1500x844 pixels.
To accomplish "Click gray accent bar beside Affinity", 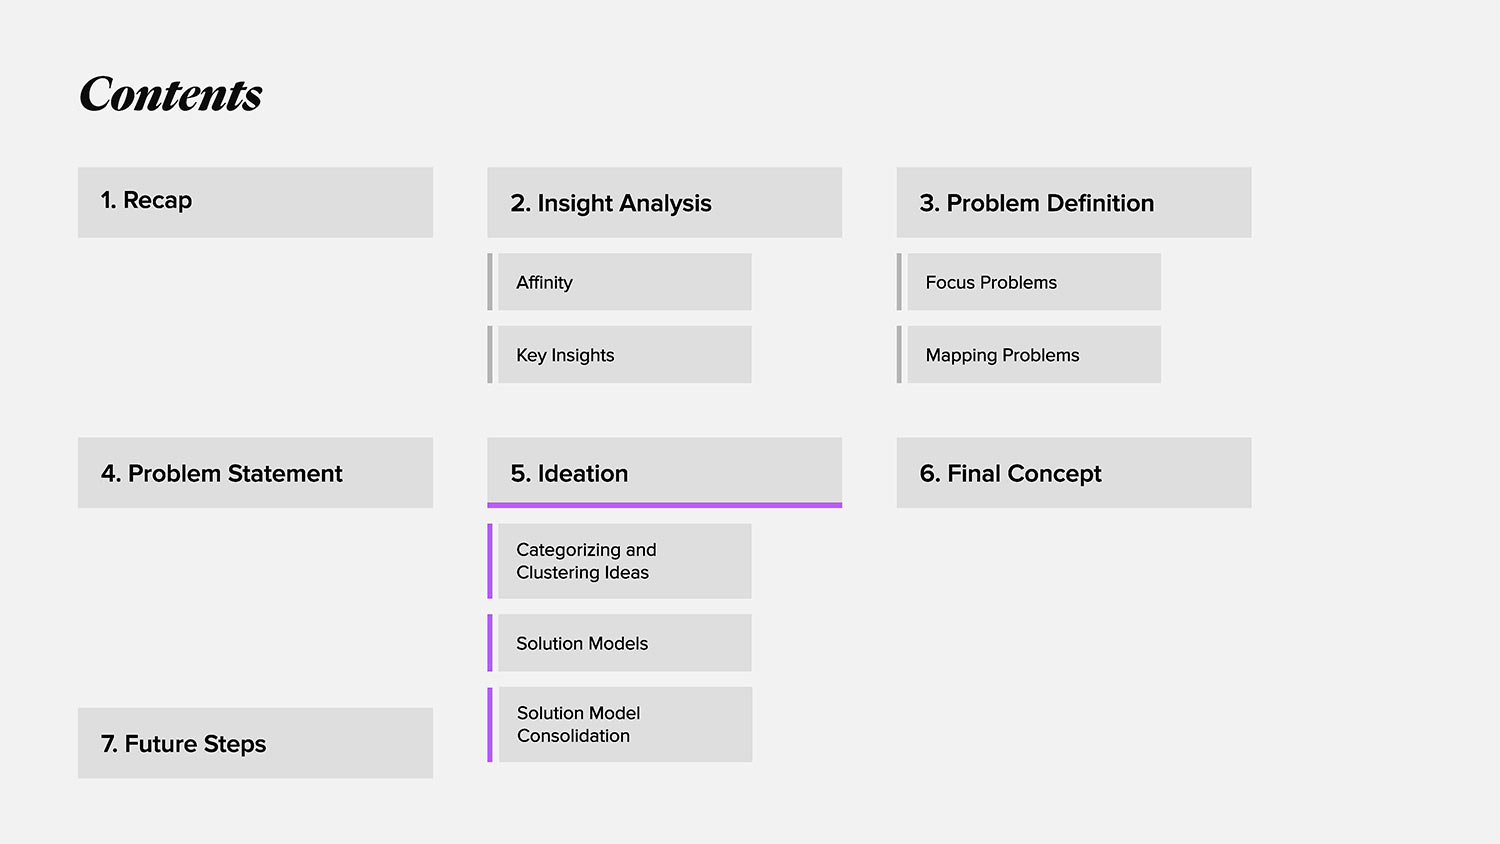I will 490,282.
